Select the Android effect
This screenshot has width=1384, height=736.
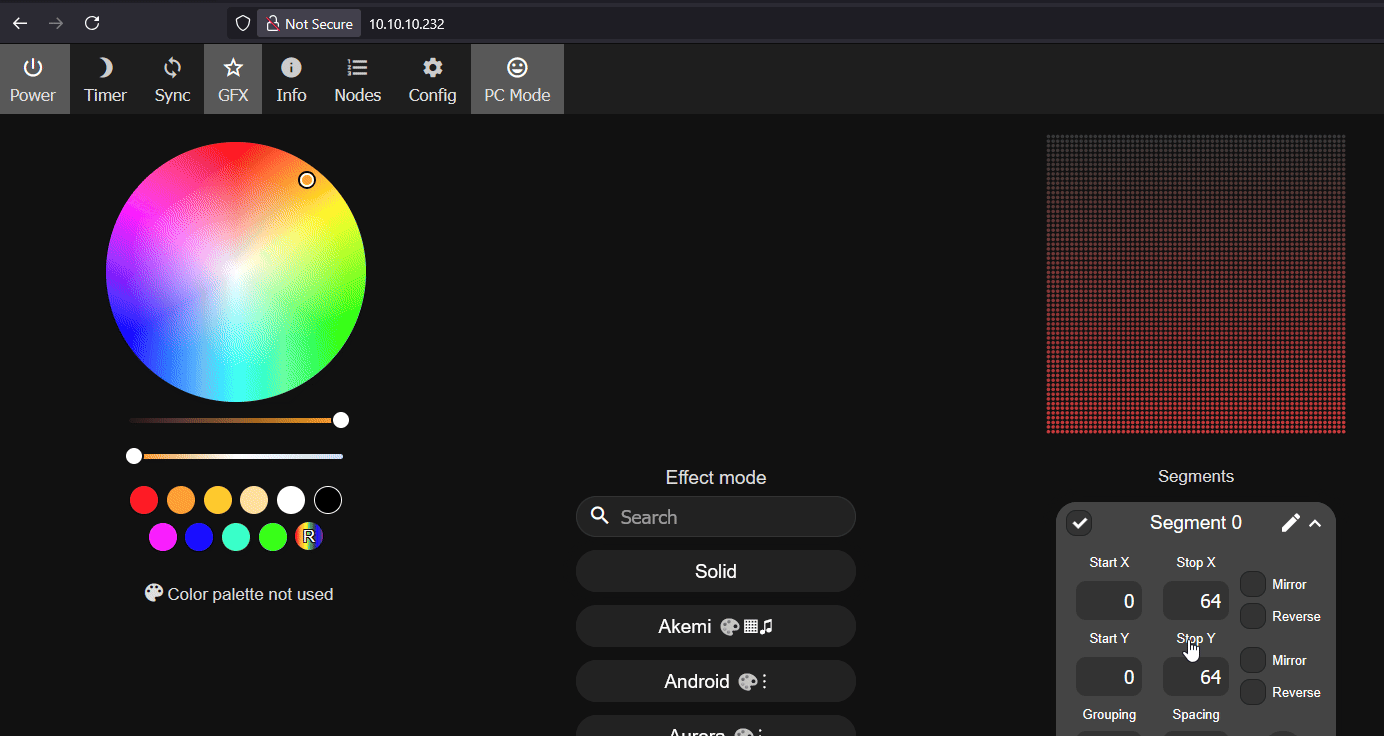tap(716, 682)
